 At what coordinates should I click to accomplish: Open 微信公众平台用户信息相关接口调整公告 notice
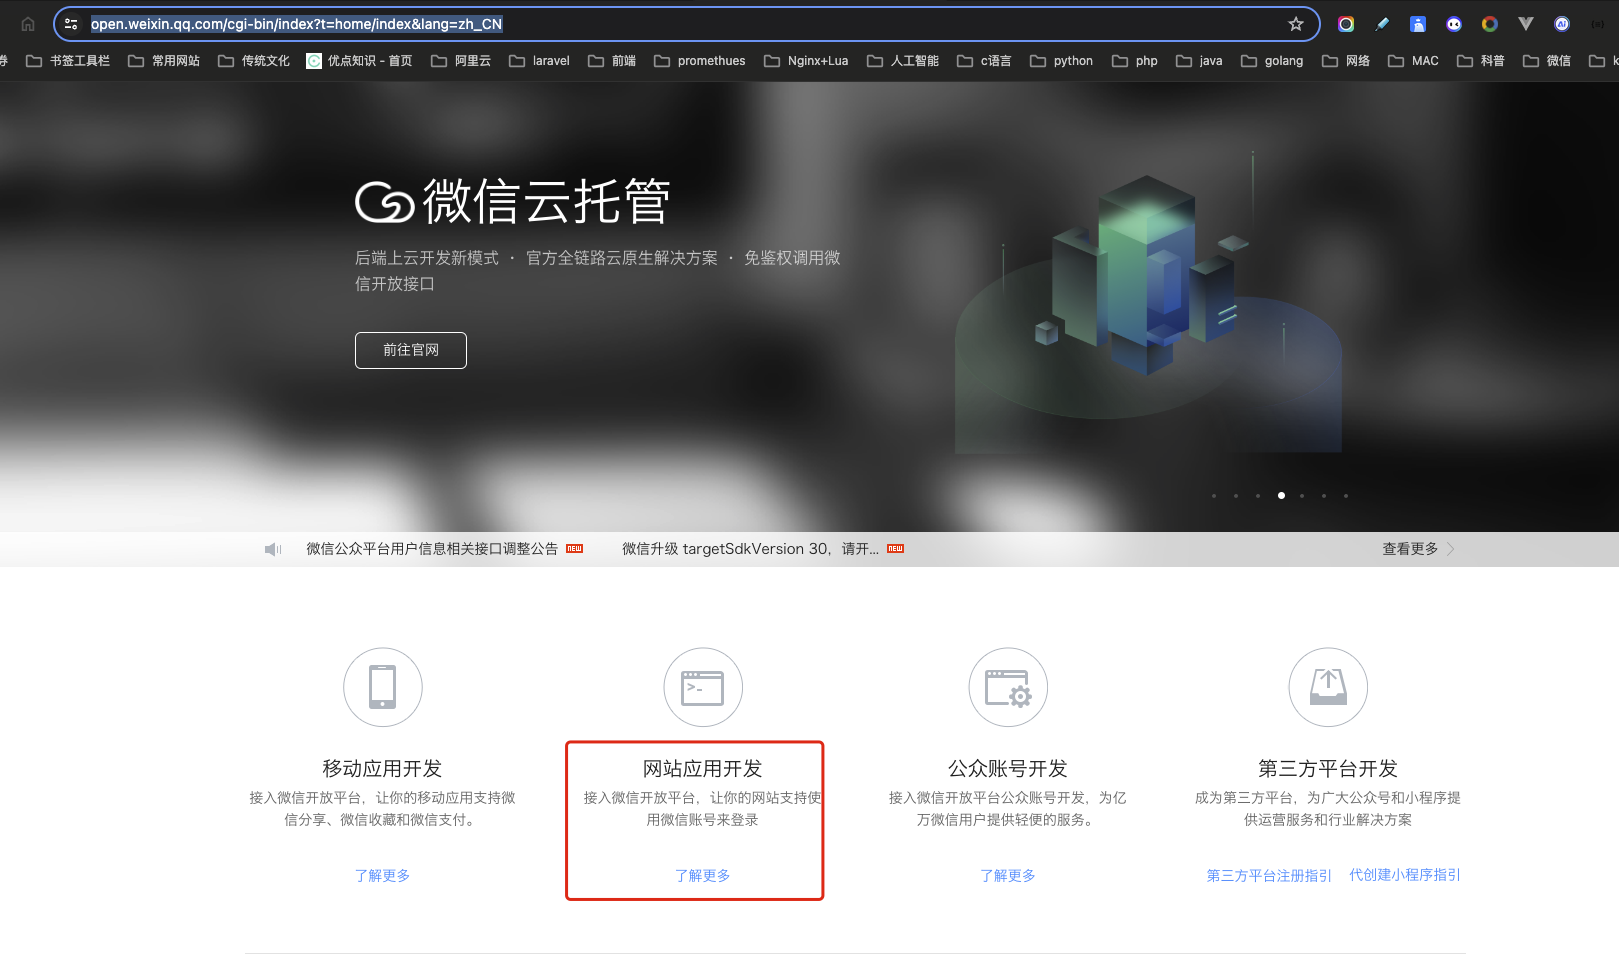click(432, 549)
